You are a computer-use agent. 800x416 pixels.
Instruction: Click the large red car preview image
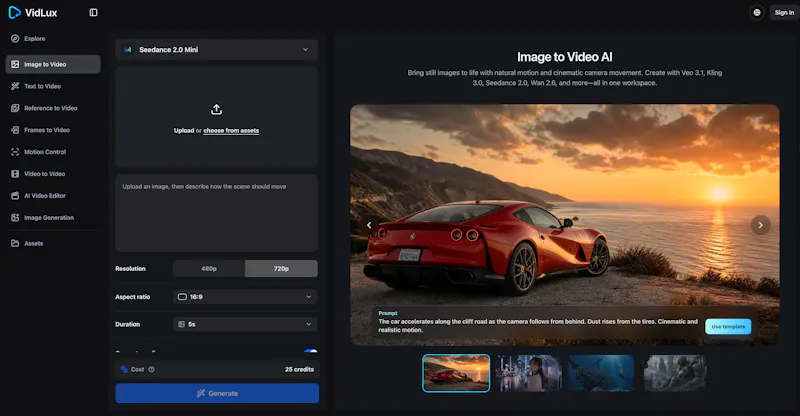(x=565, y=225)
